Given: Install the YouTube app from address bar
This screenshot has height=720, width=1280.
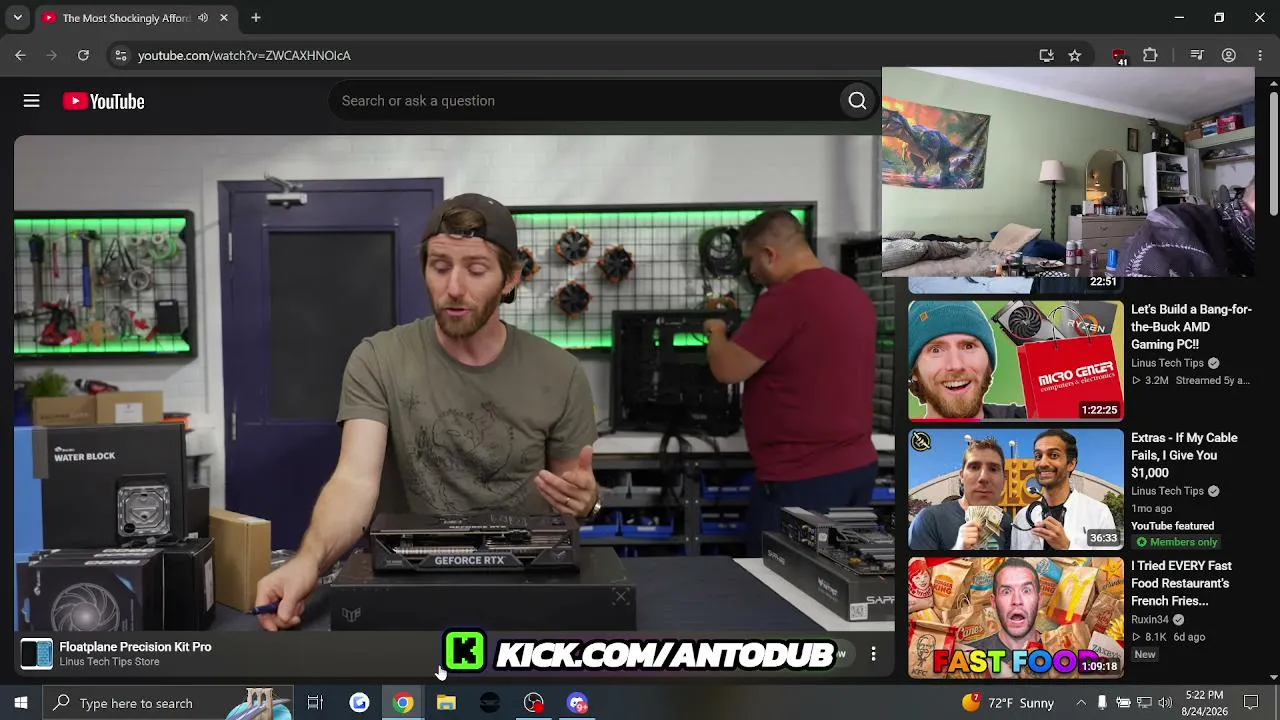Looking at the screenshot, I should 1046,56.
